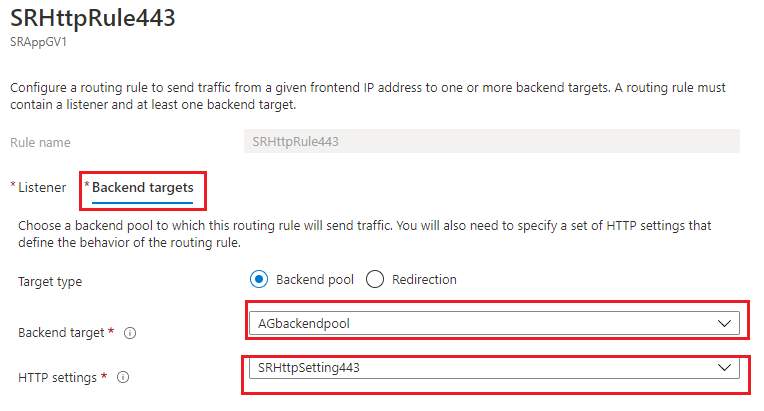Select the Backend pool radio button
Image resolution: width=764 pixels, height=411 pixels.
(x=258, y=279)
